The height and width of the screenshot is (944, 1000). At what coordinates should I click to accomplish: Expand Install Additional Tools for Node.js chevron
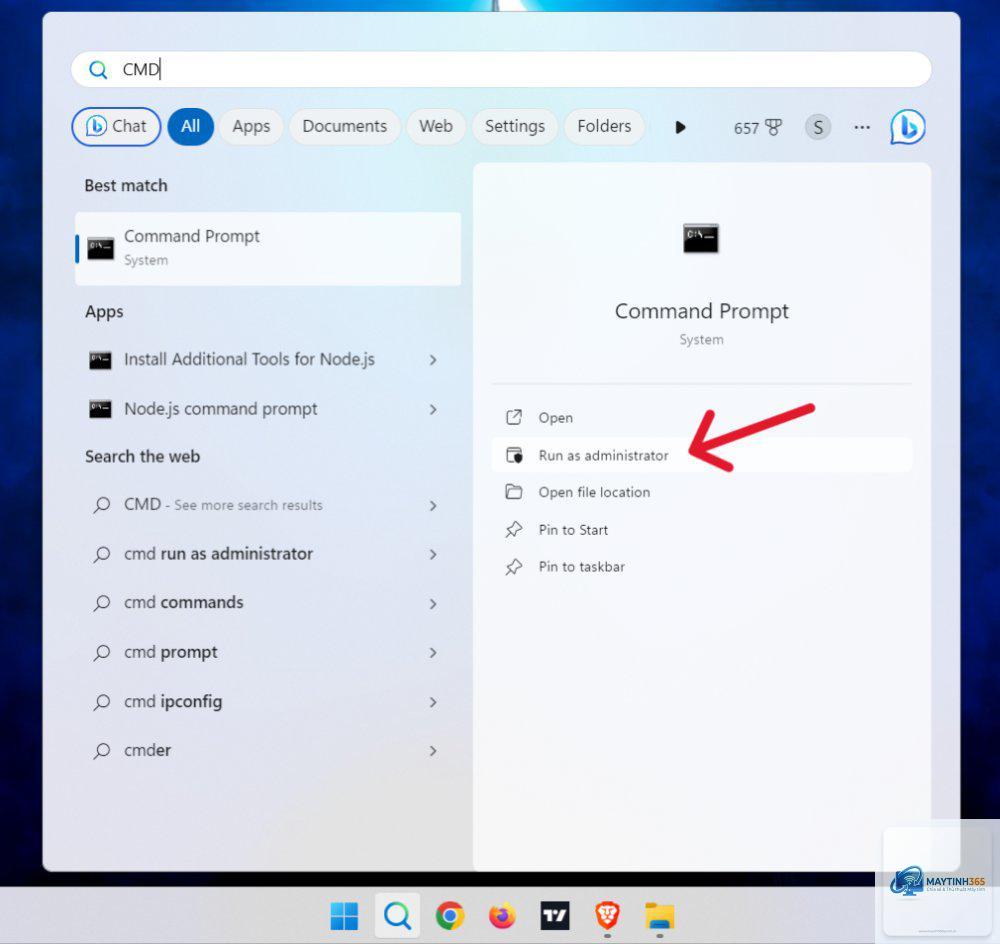(433, 360)
